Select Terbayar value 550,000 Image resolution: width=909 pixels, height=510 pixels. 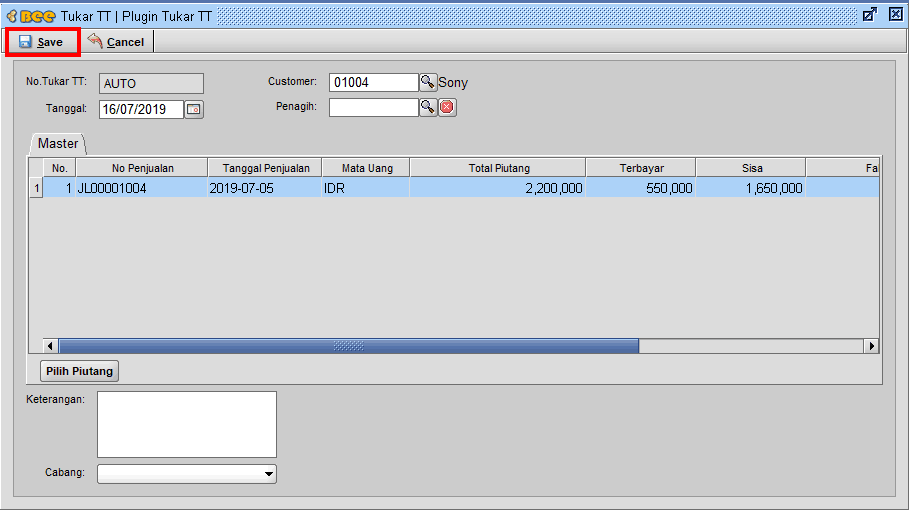pos(641,188)
